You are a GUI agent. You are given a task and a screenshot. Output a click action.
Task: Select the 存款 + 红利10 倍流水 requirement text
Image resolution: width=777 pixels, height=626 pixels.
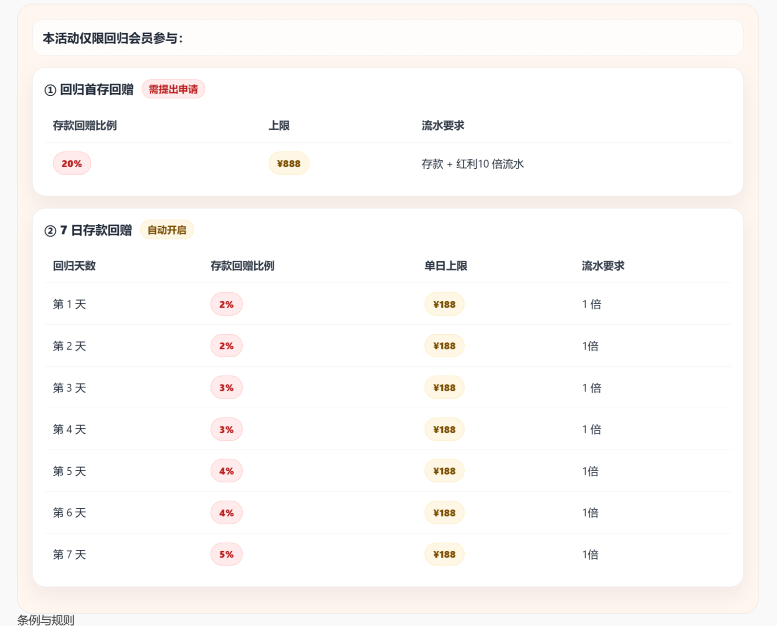click(473, 164)
